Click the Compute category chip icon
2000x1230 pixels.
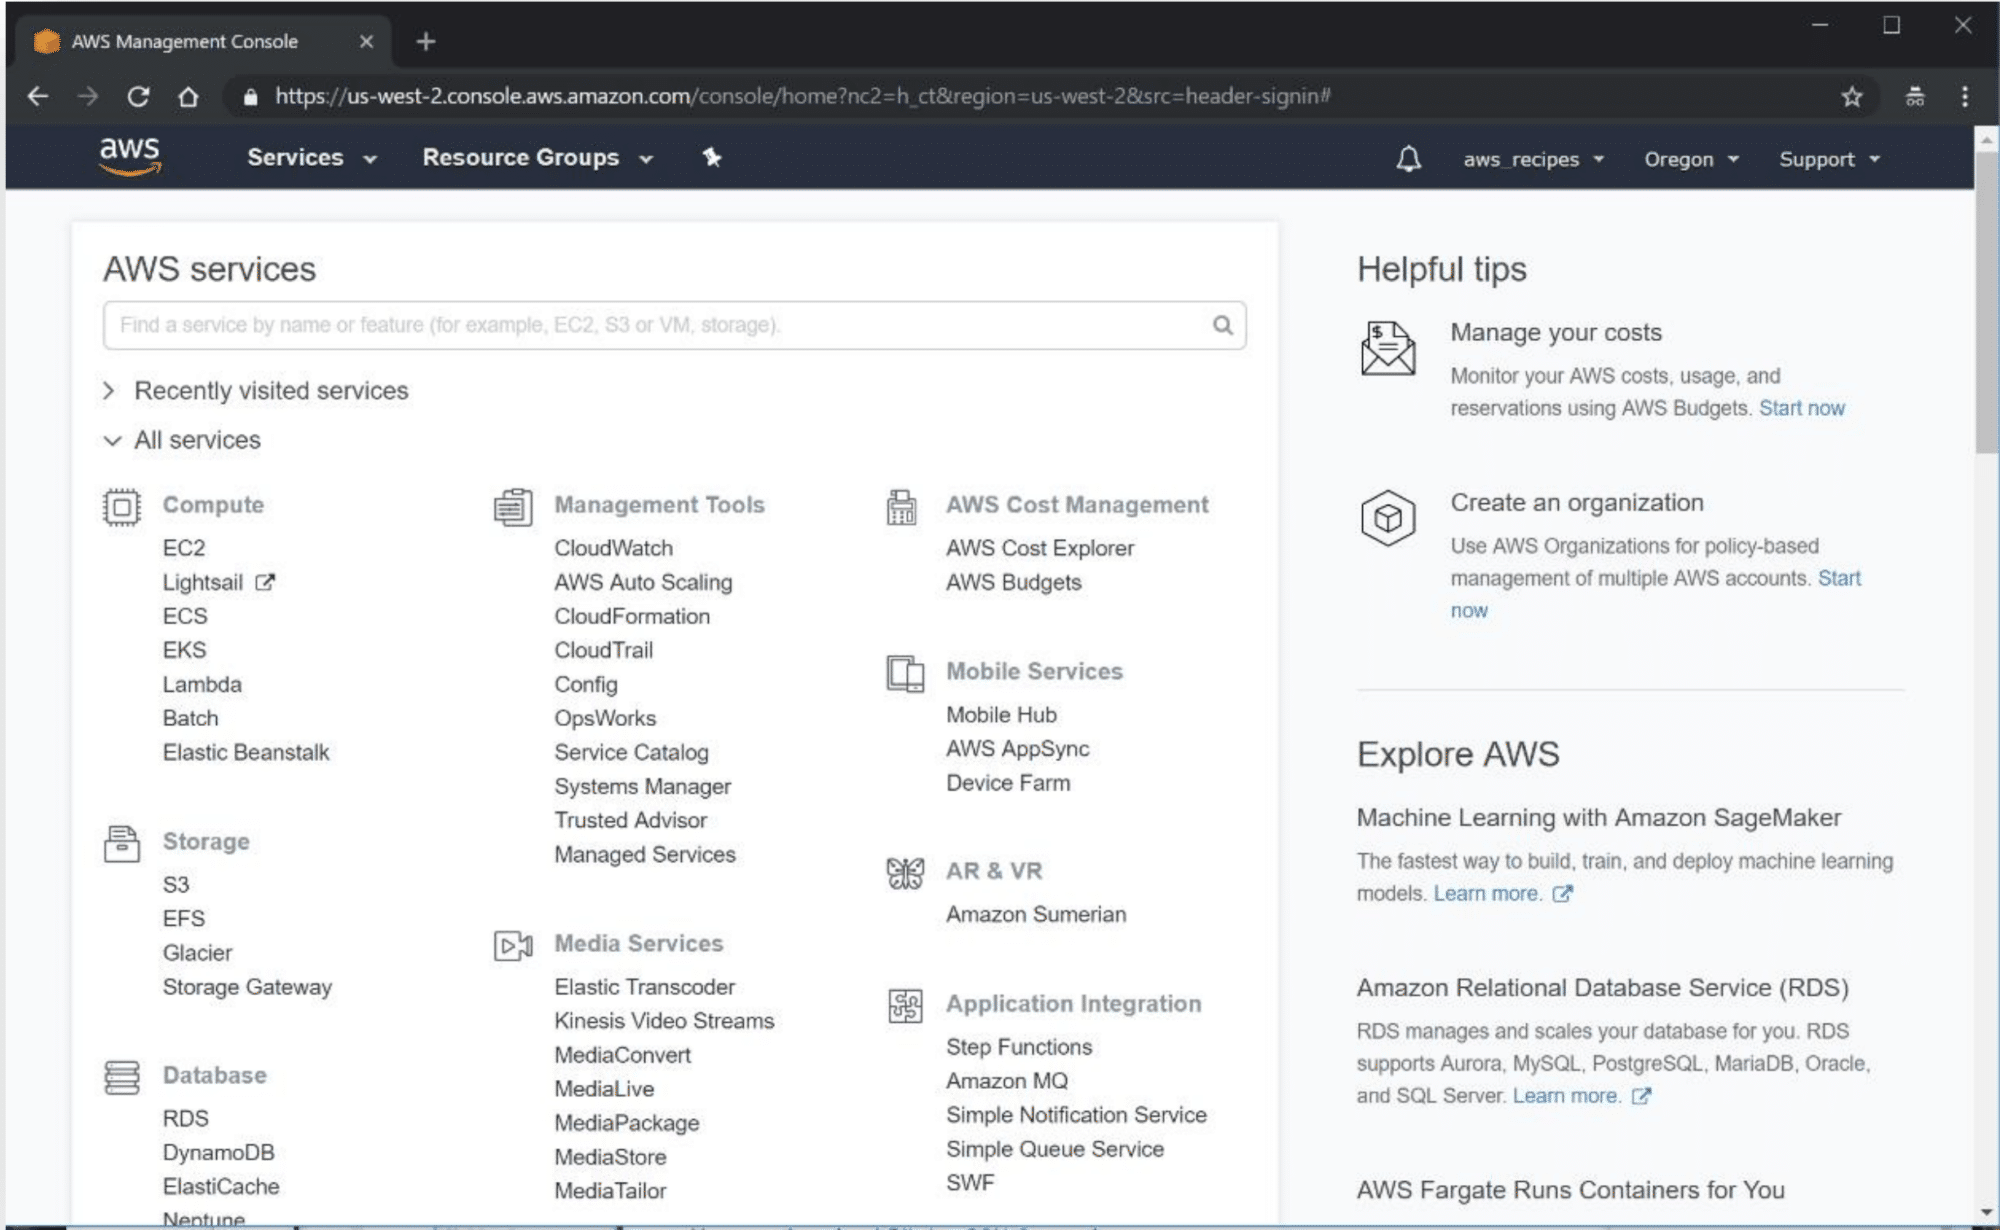(x=122, y=507)
